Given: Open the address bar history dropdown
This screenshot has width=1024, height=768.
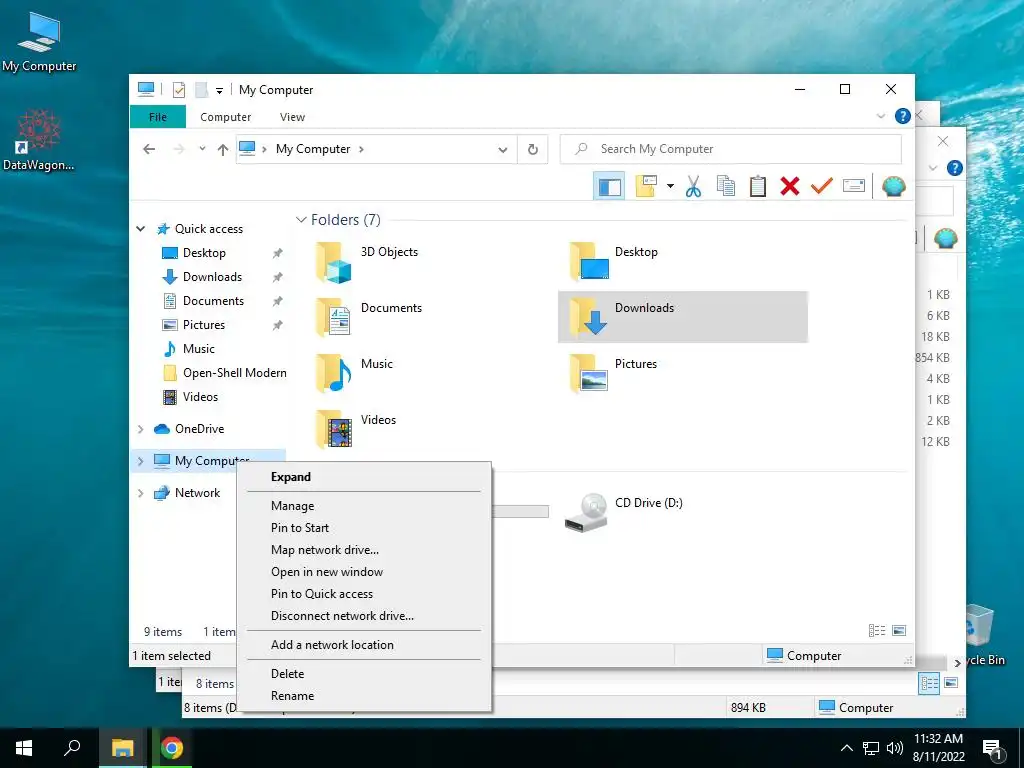Looking at the screenshot, I should 502,150.
